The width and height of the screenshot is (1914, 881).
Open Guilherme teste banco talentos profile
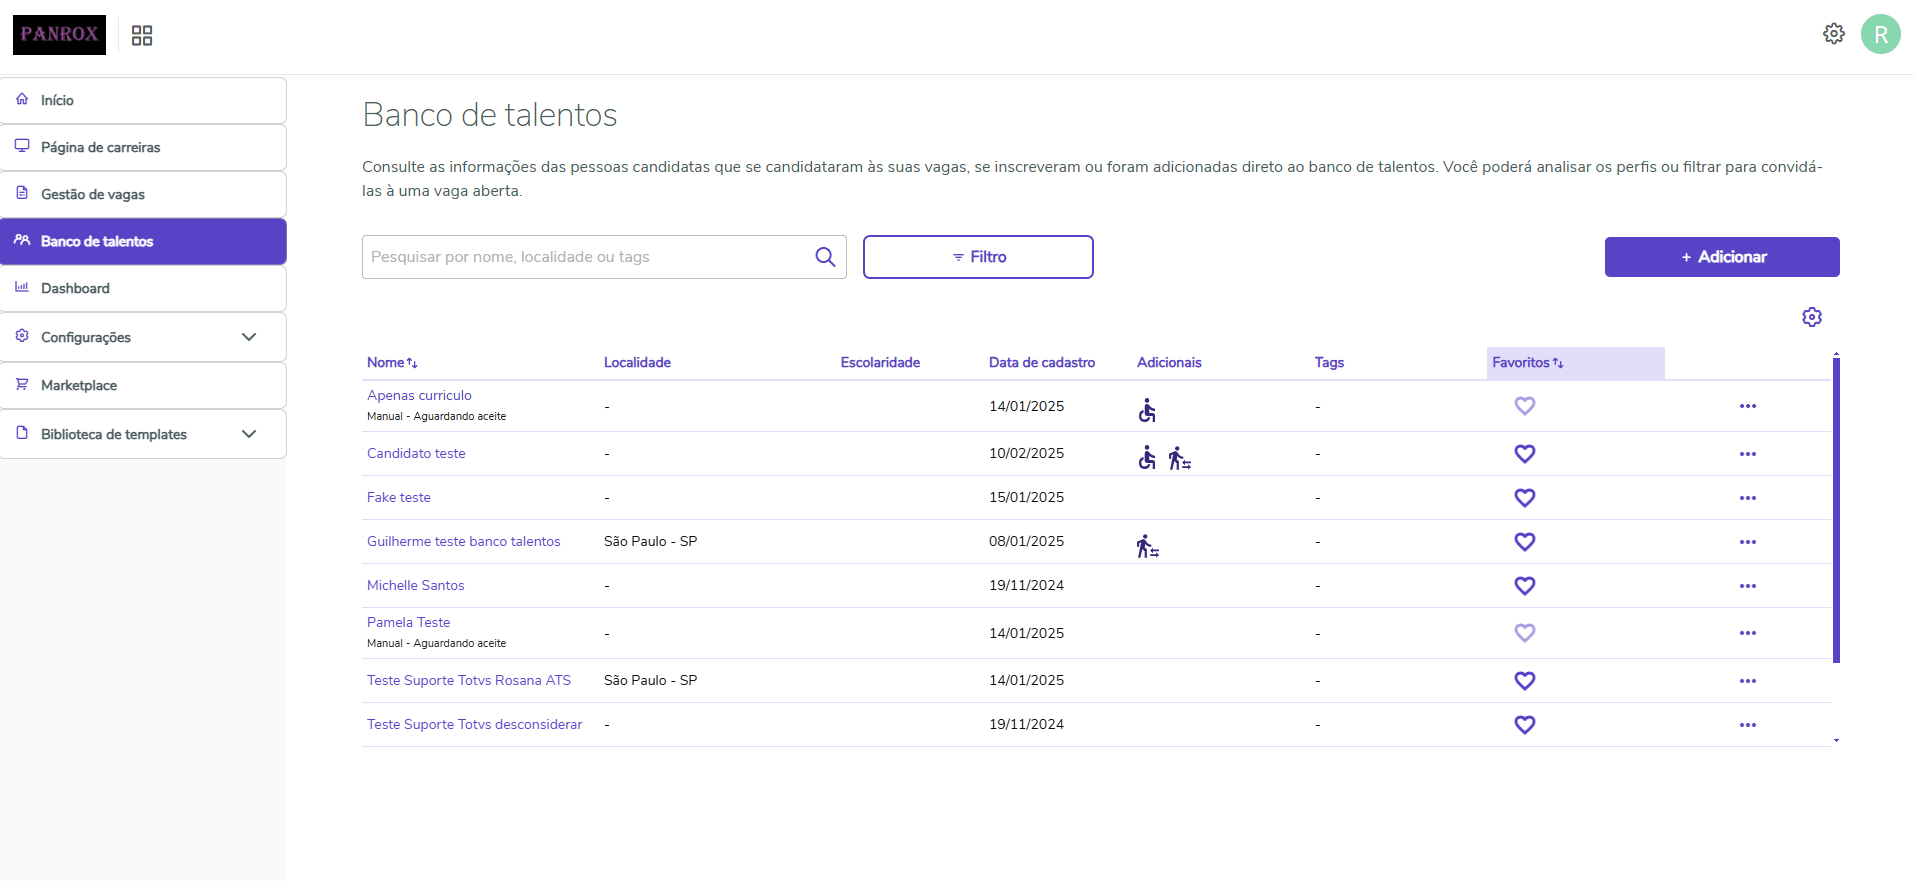(464, 541)
